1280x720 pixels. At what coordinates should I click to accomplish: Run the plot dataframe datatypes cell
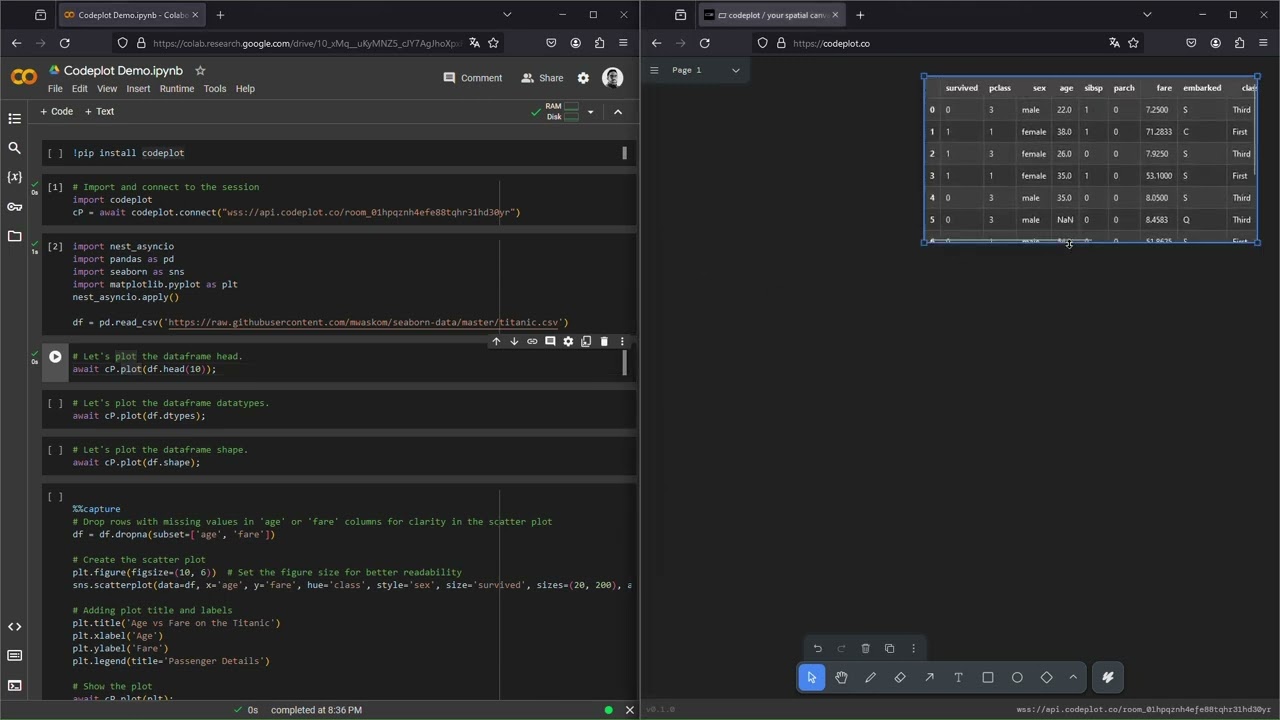[x=55, y=403]
